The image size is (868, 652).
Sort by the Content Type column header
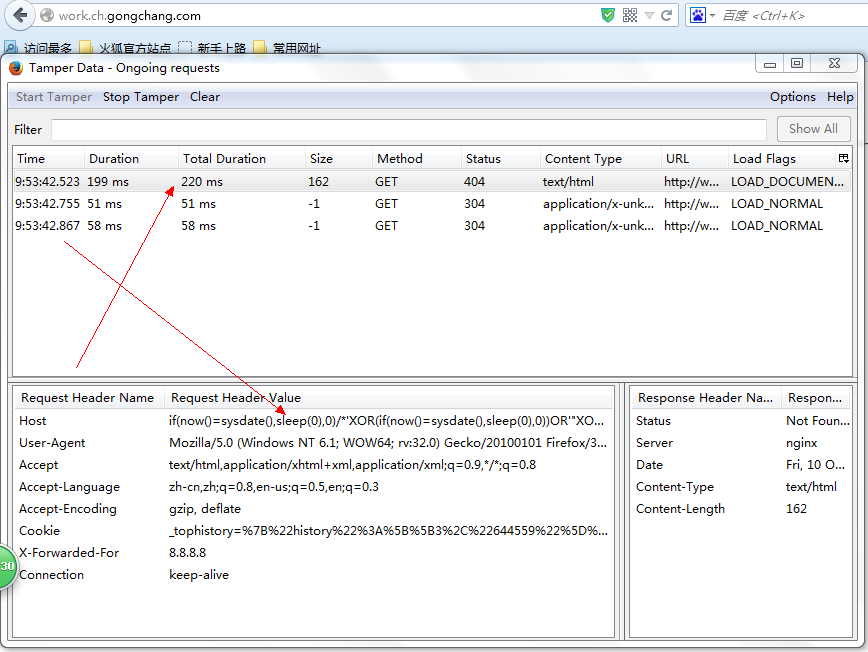[x=601, y=159]
